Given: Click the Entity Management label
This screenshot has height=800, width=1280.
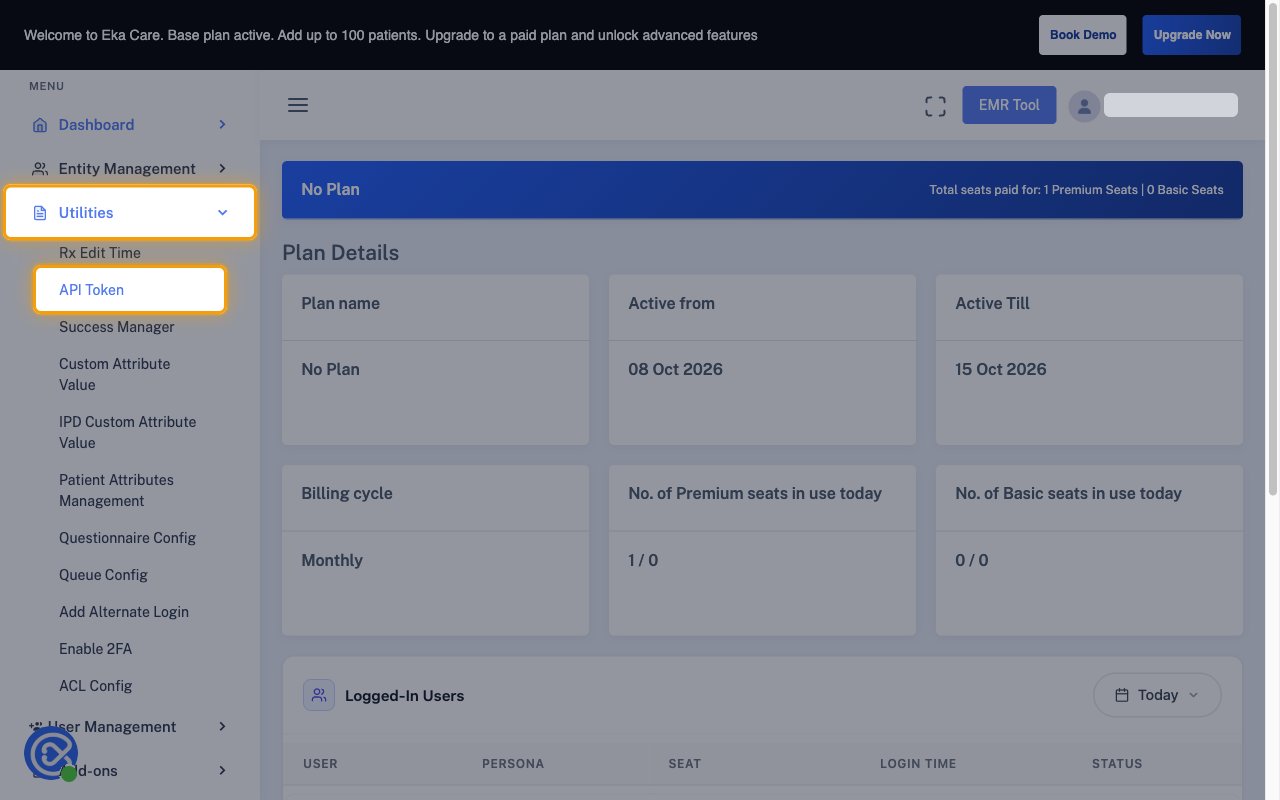Looking at the screenshot, I should (127, 169).
